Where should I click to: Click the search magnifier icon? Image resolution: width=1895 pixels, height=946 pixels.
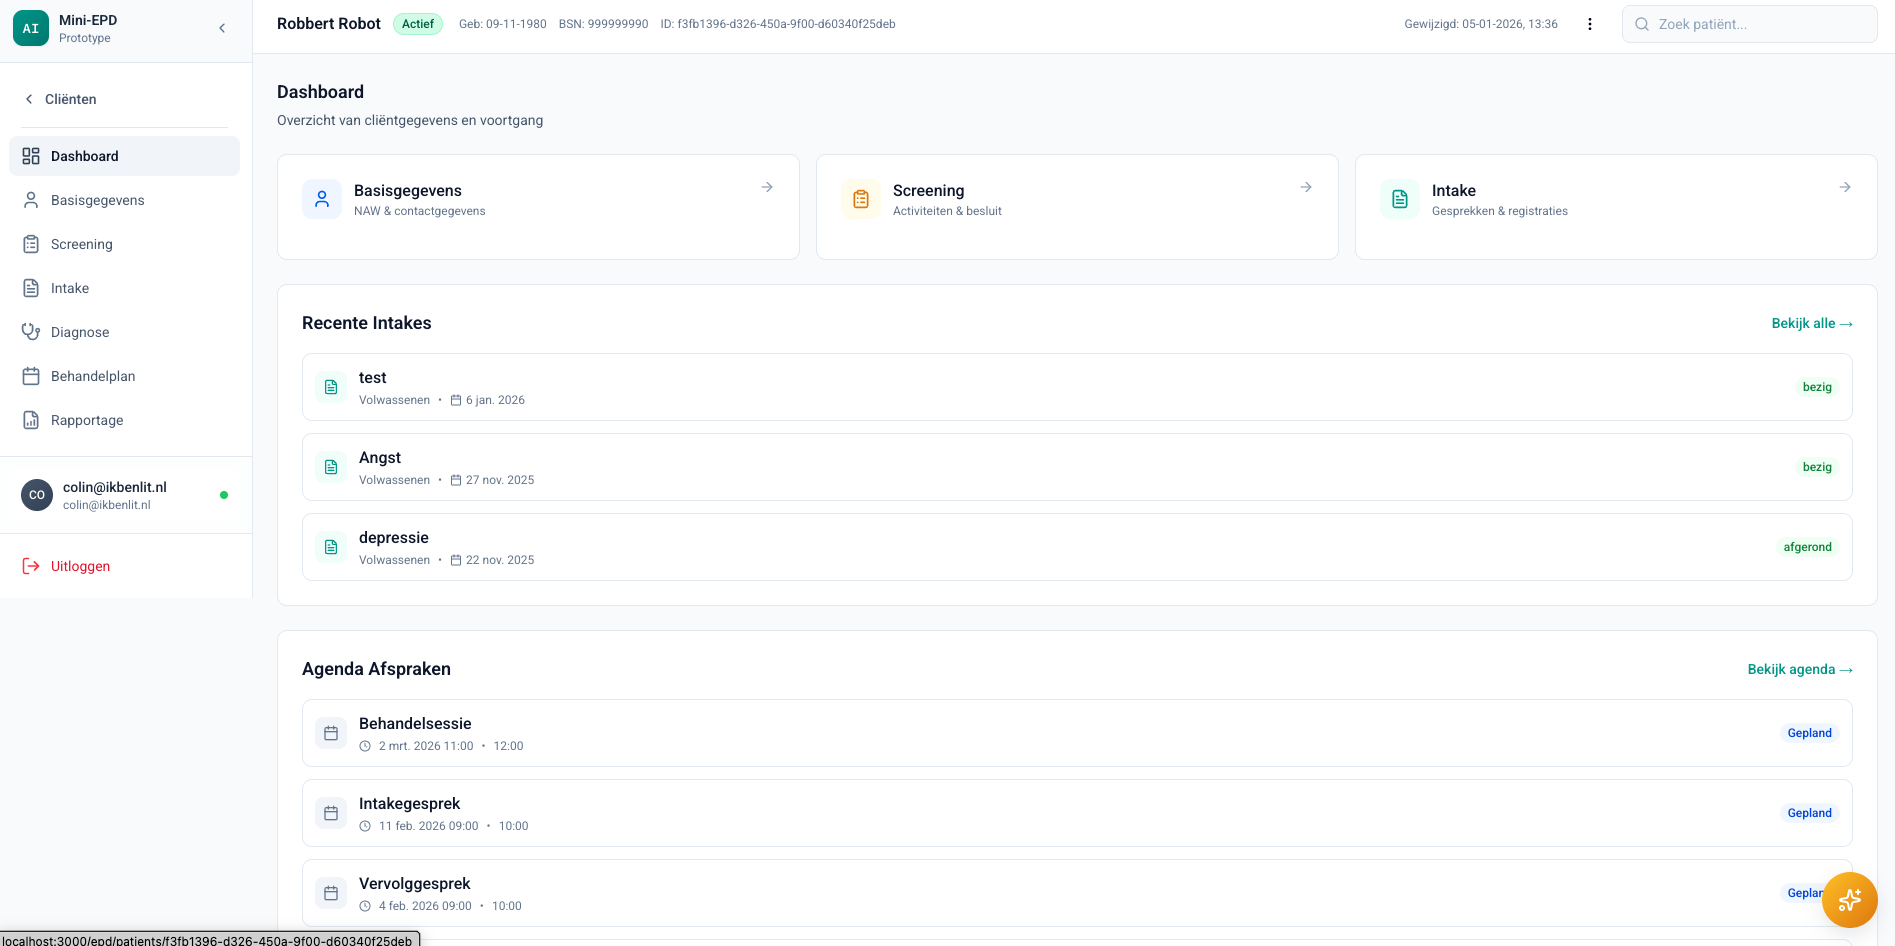click(1642, 24)
